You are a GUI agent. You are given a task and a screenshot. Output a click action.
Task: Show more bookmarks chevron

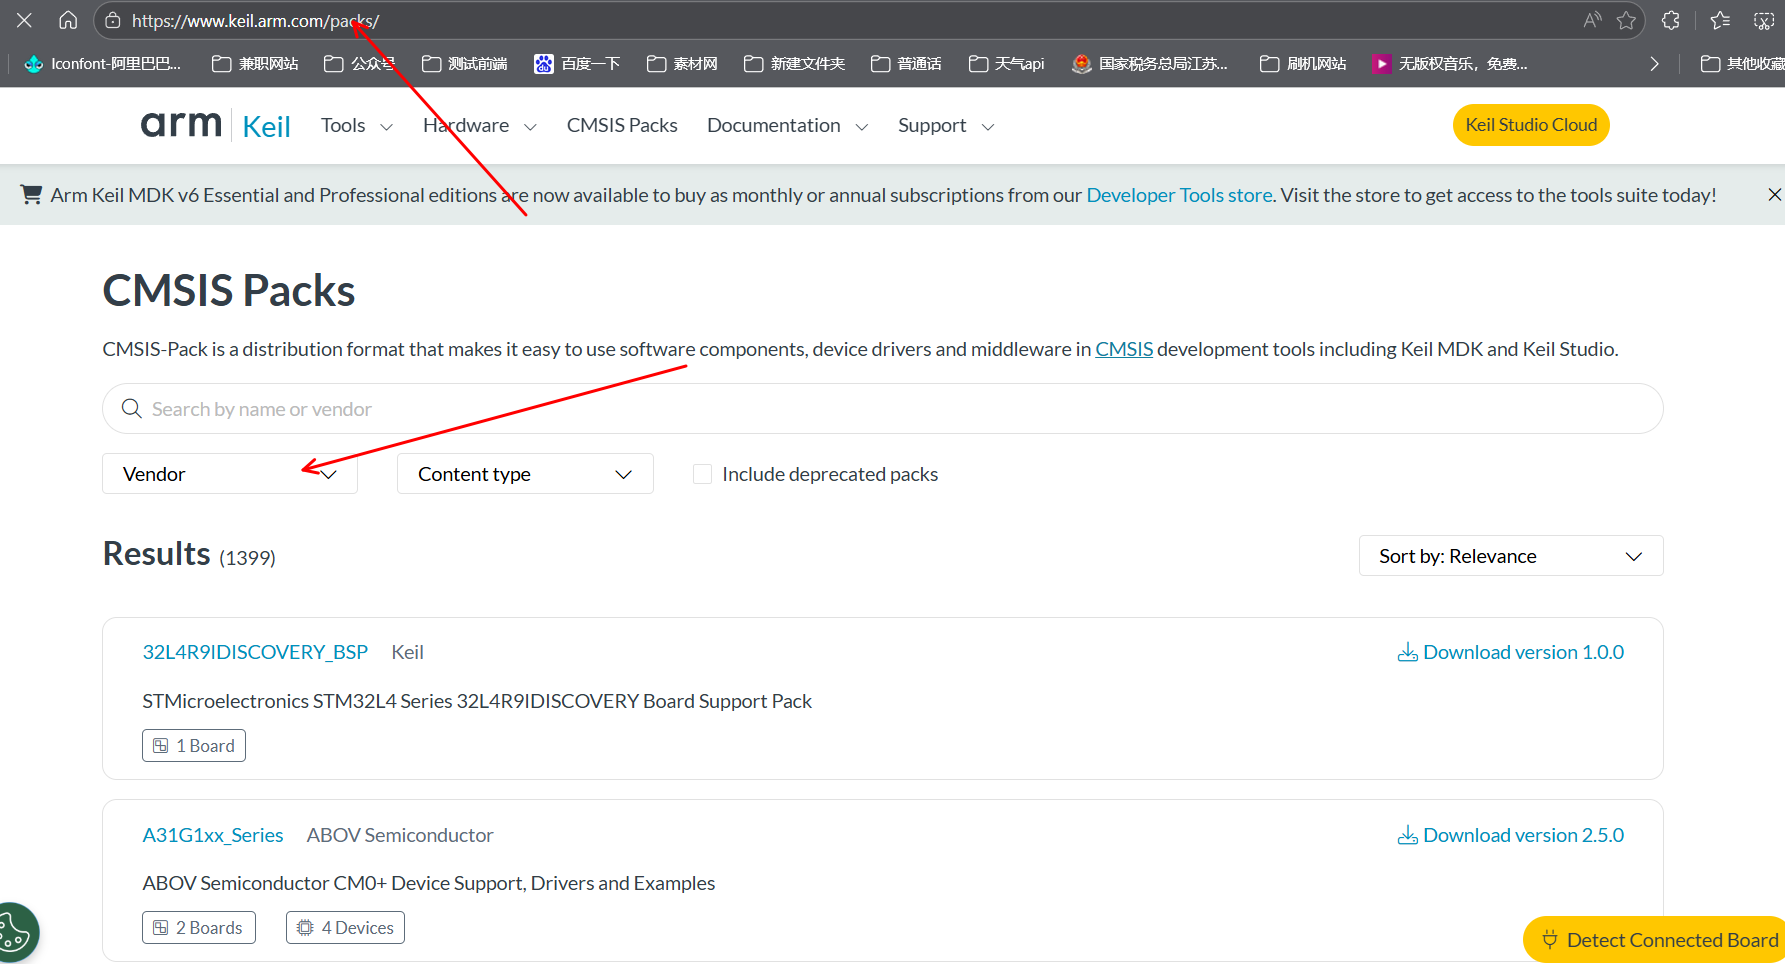(x=1654, y=64)
